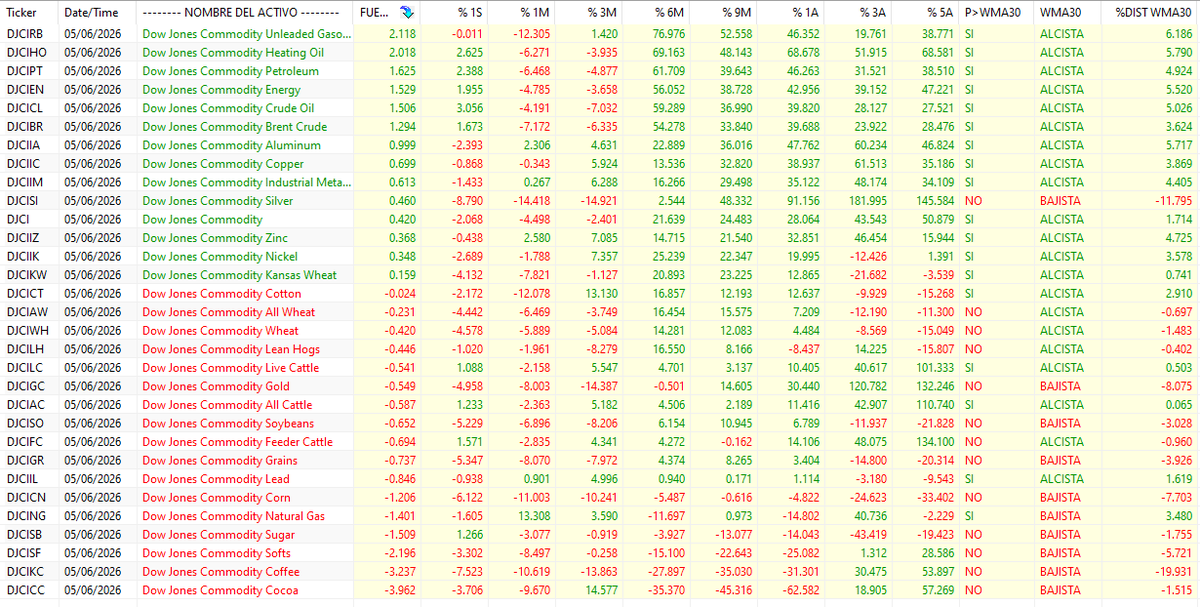Click Dow Jones Commodity Brent Crude
1200x607 pixels.
coord(234,126)
